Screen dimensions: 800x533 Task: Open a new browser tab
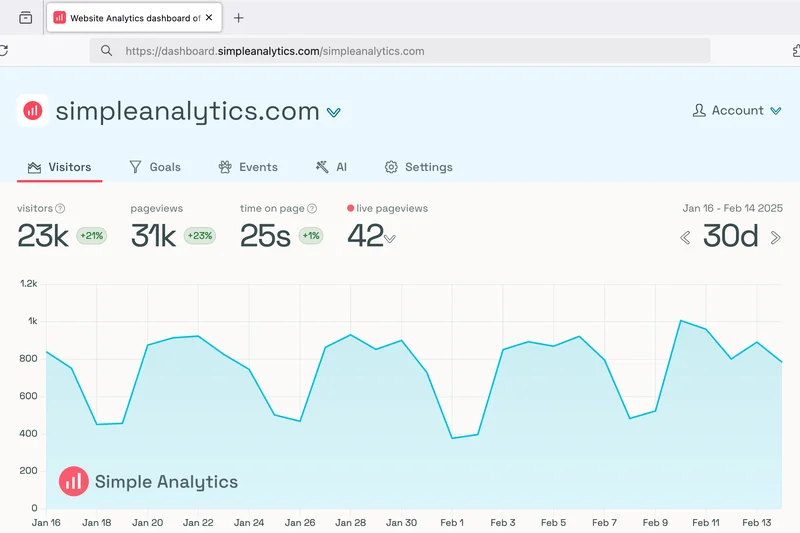238,18
